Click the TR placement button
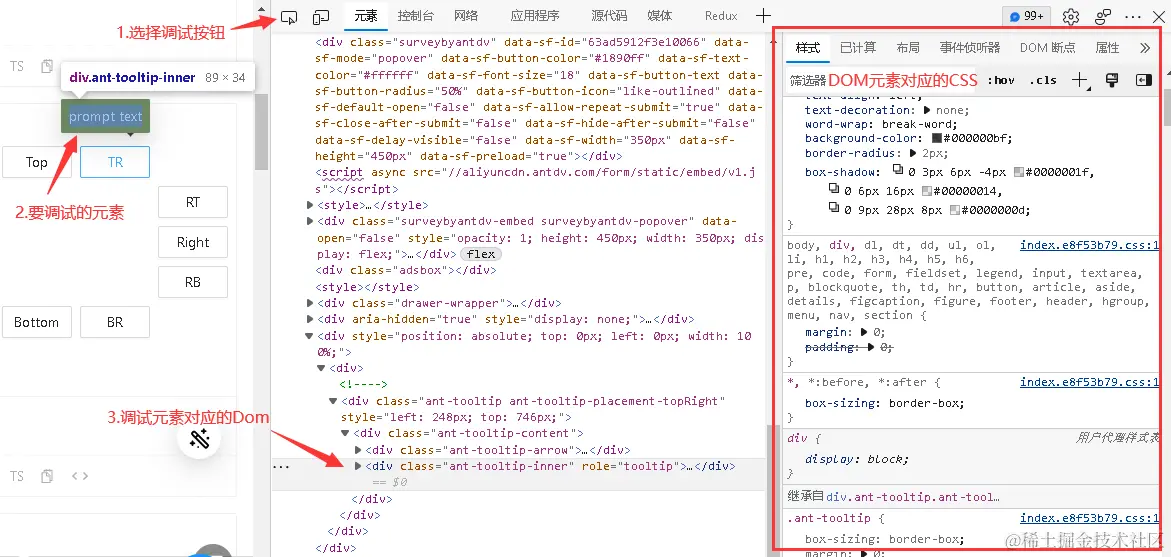This screenshot has width=1171, height=557. (x=115, y=162)
